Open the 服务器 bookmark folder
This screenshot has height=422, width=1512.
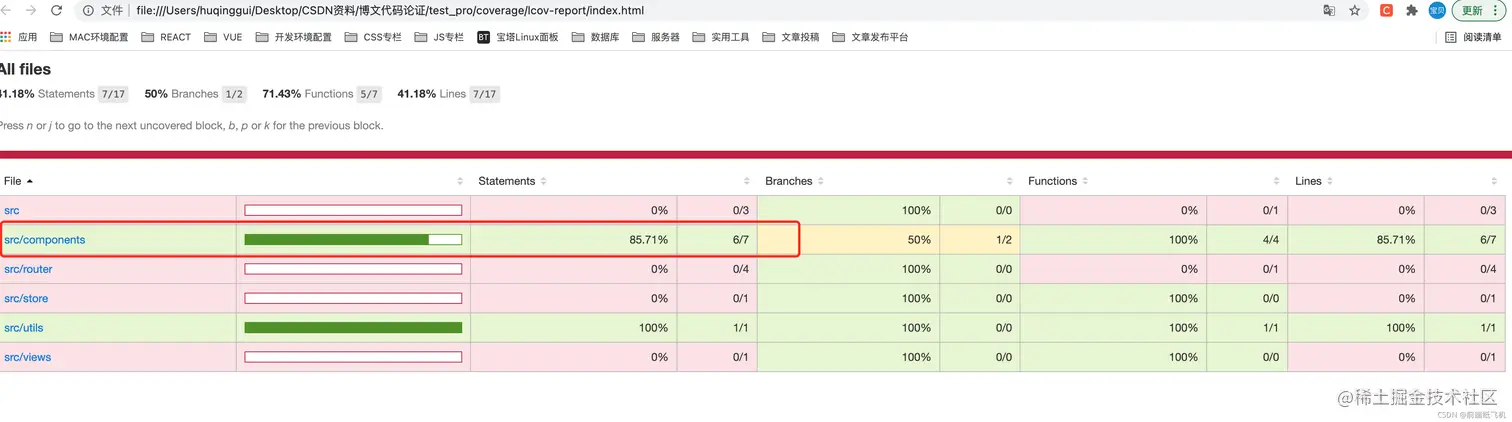(x=656, y=37)
